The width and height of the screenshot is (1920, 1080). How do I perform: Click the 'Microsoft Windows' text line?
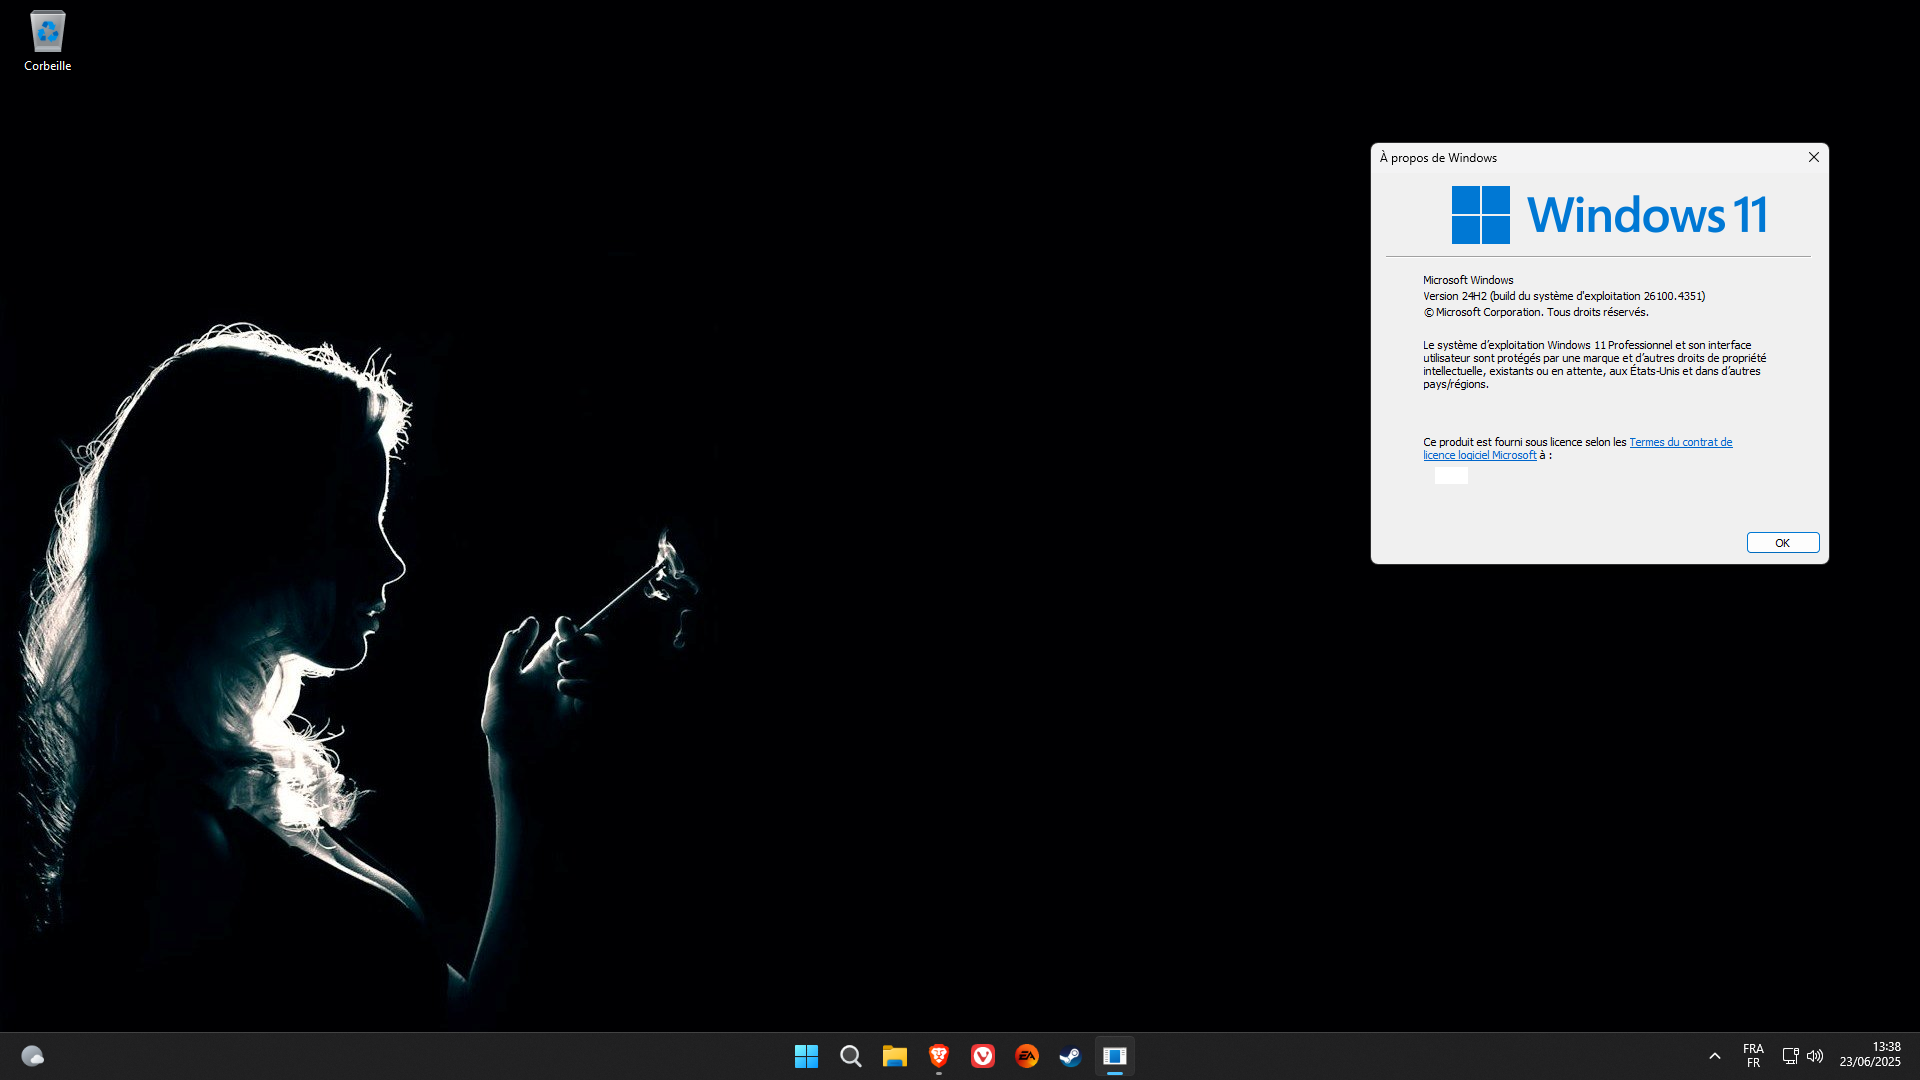coord(1468,280)
